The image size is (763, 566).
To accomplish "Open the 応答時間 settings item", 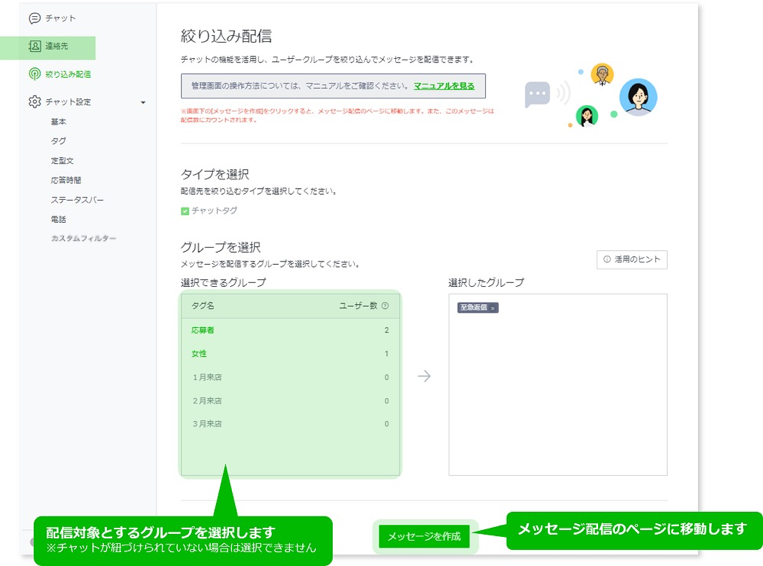I will pyautogui.click(x=65, y=180).
